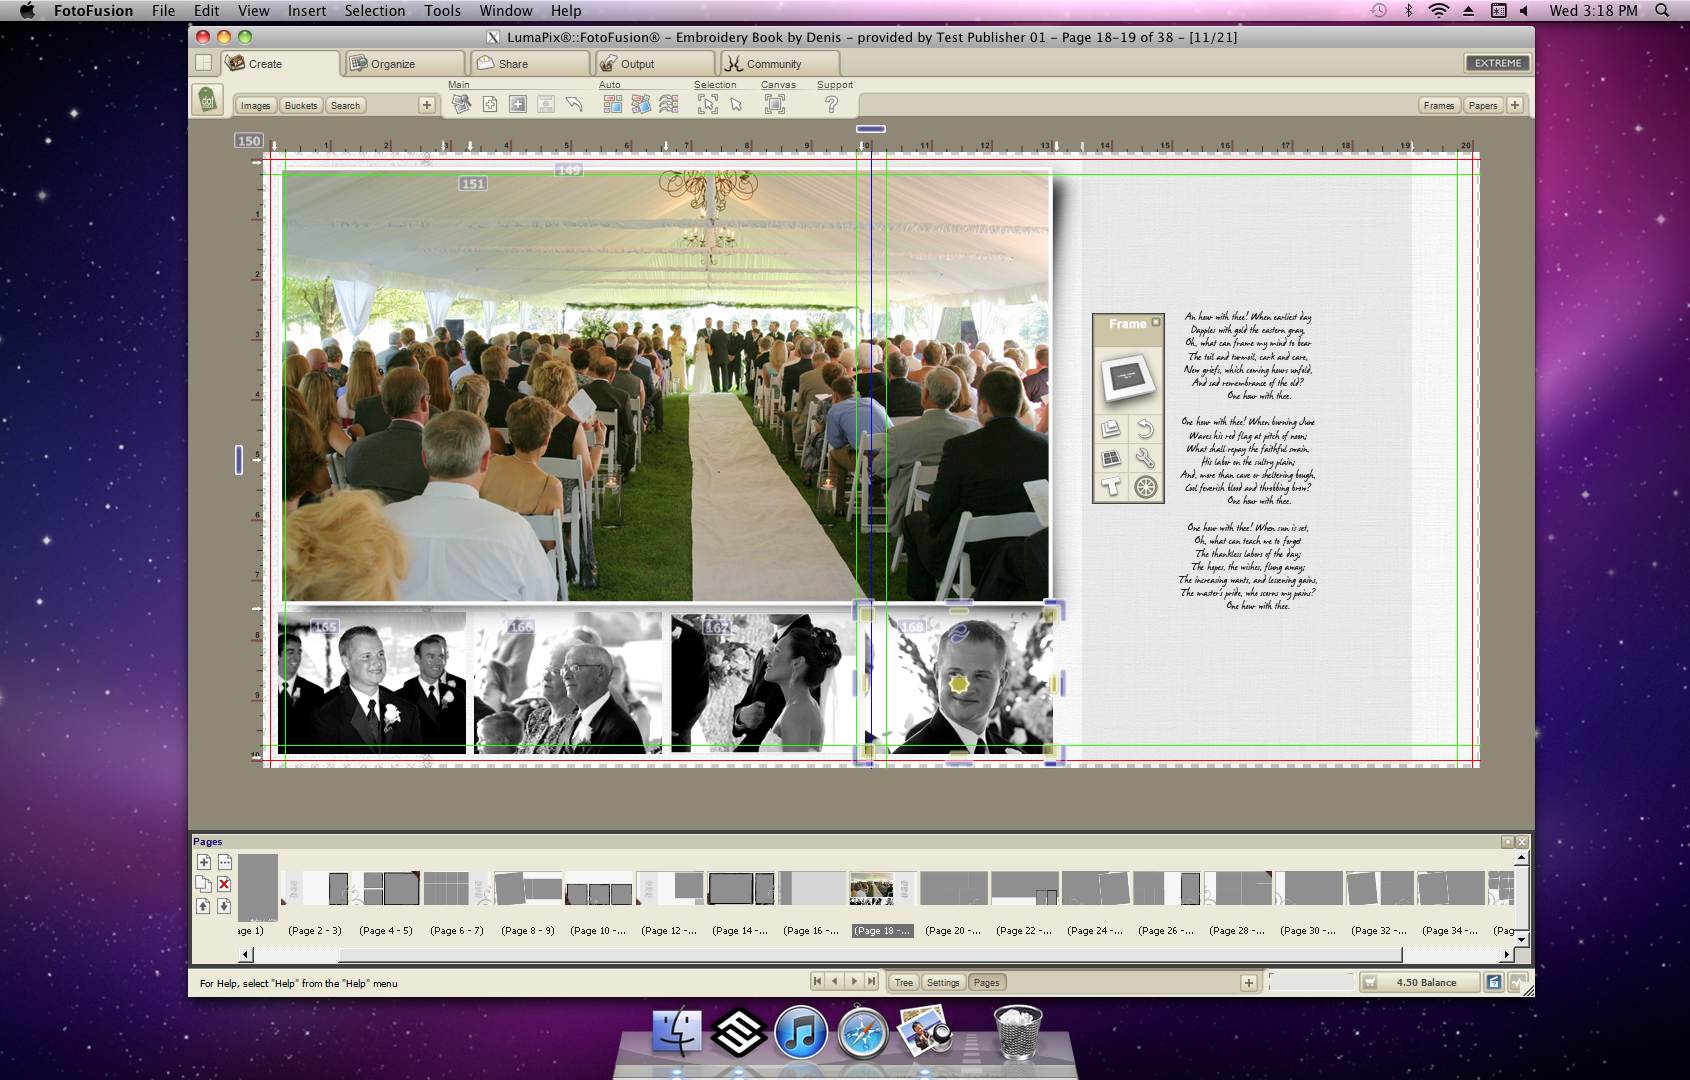This screenshot has width=1690, height=1080.
Task: Open the Tools menu
Action: coord(441,11)
